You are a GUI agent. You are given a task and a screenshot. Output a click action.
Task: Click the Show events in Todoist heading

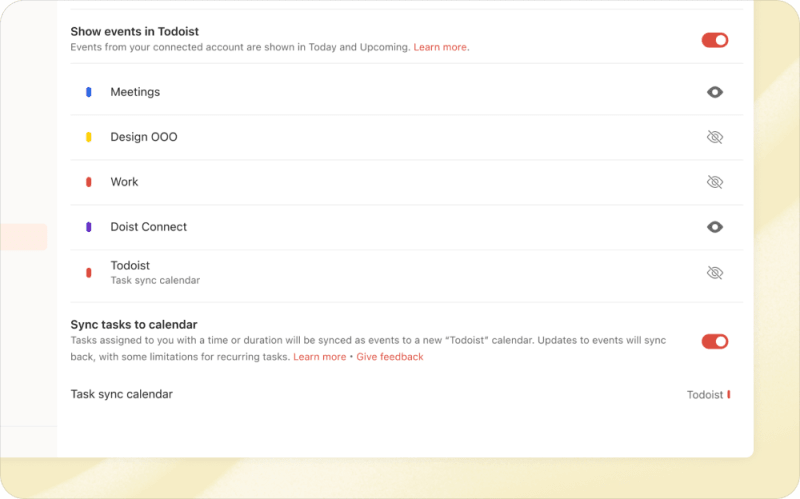135,31
